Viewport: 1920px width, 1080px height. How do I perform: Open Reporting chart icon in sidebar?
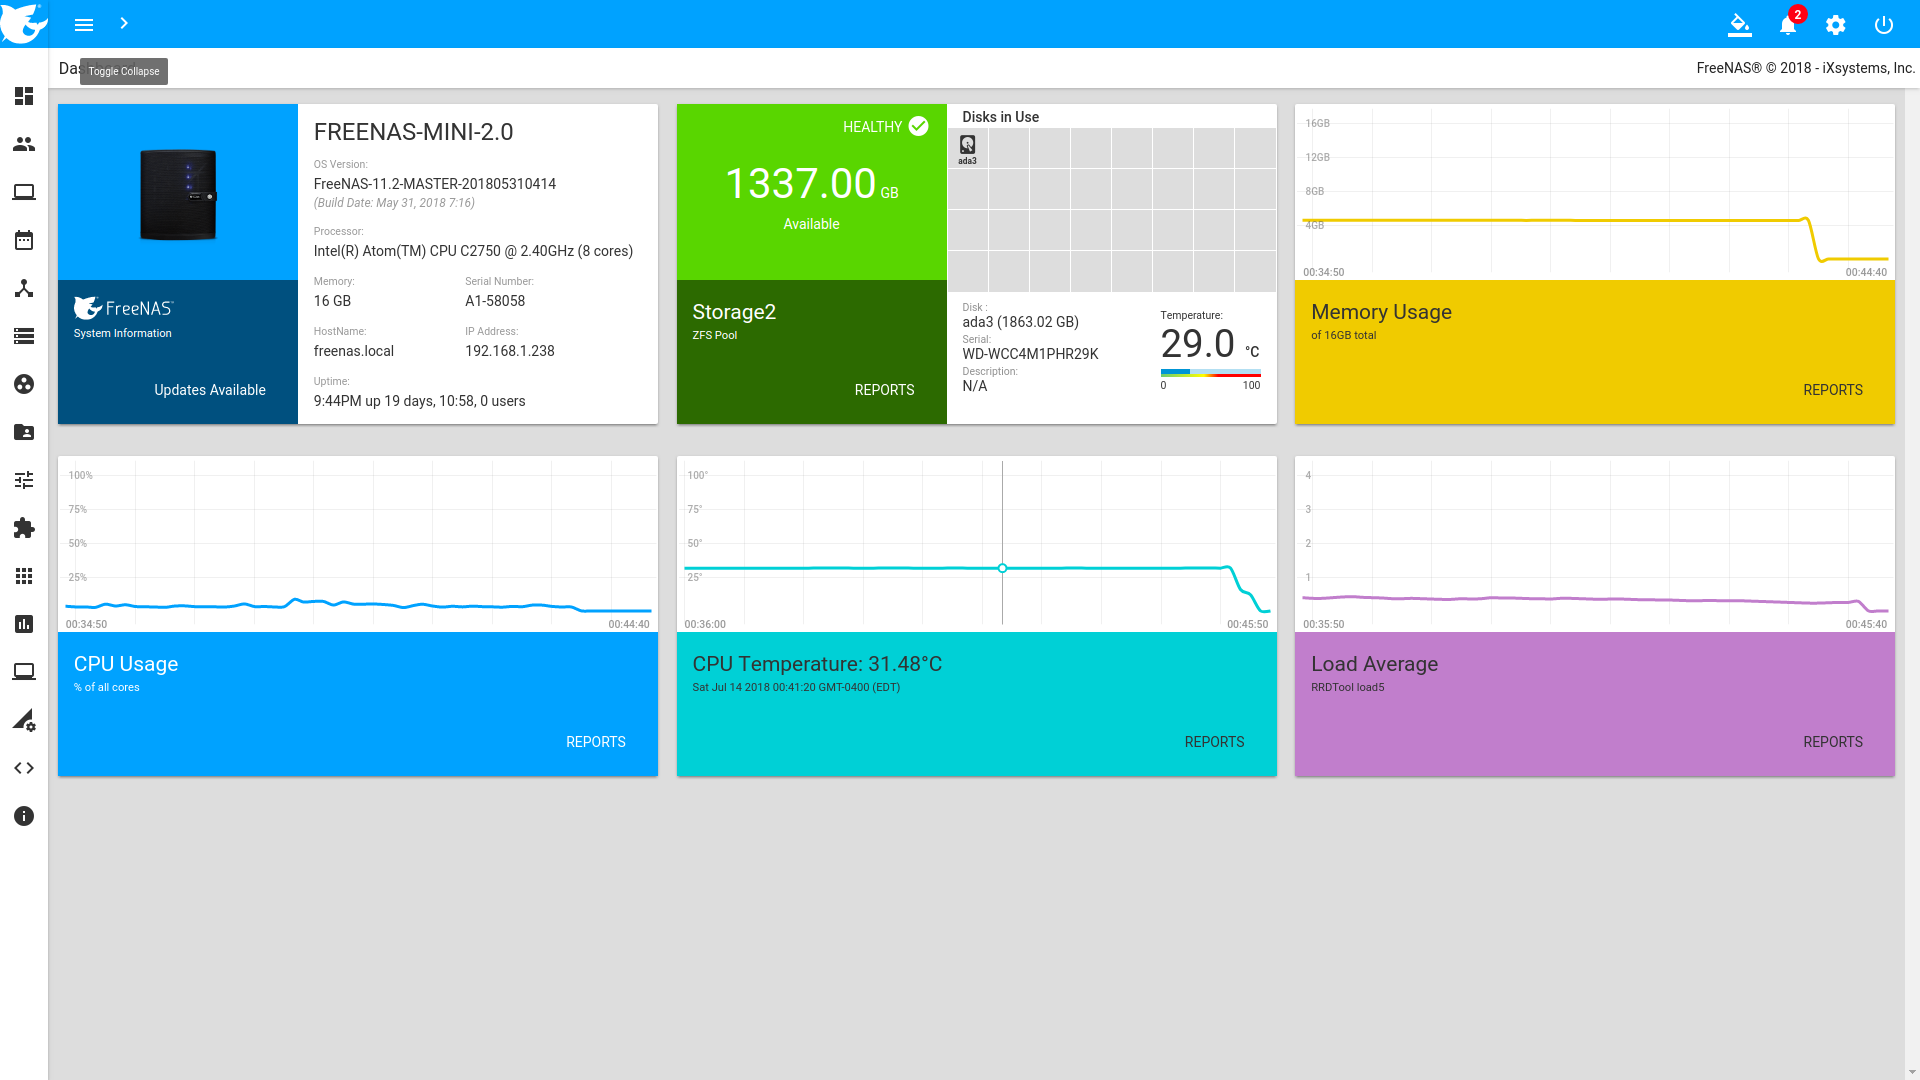point(24,624)
